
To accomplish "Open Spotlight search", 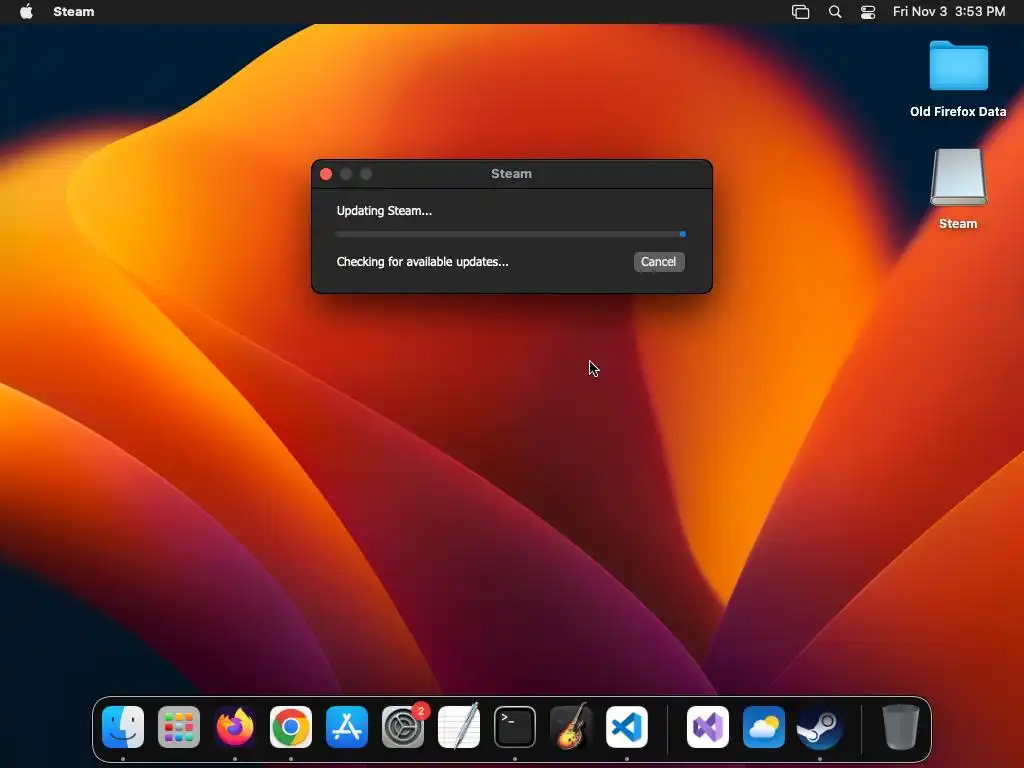I will pos(835,11).
